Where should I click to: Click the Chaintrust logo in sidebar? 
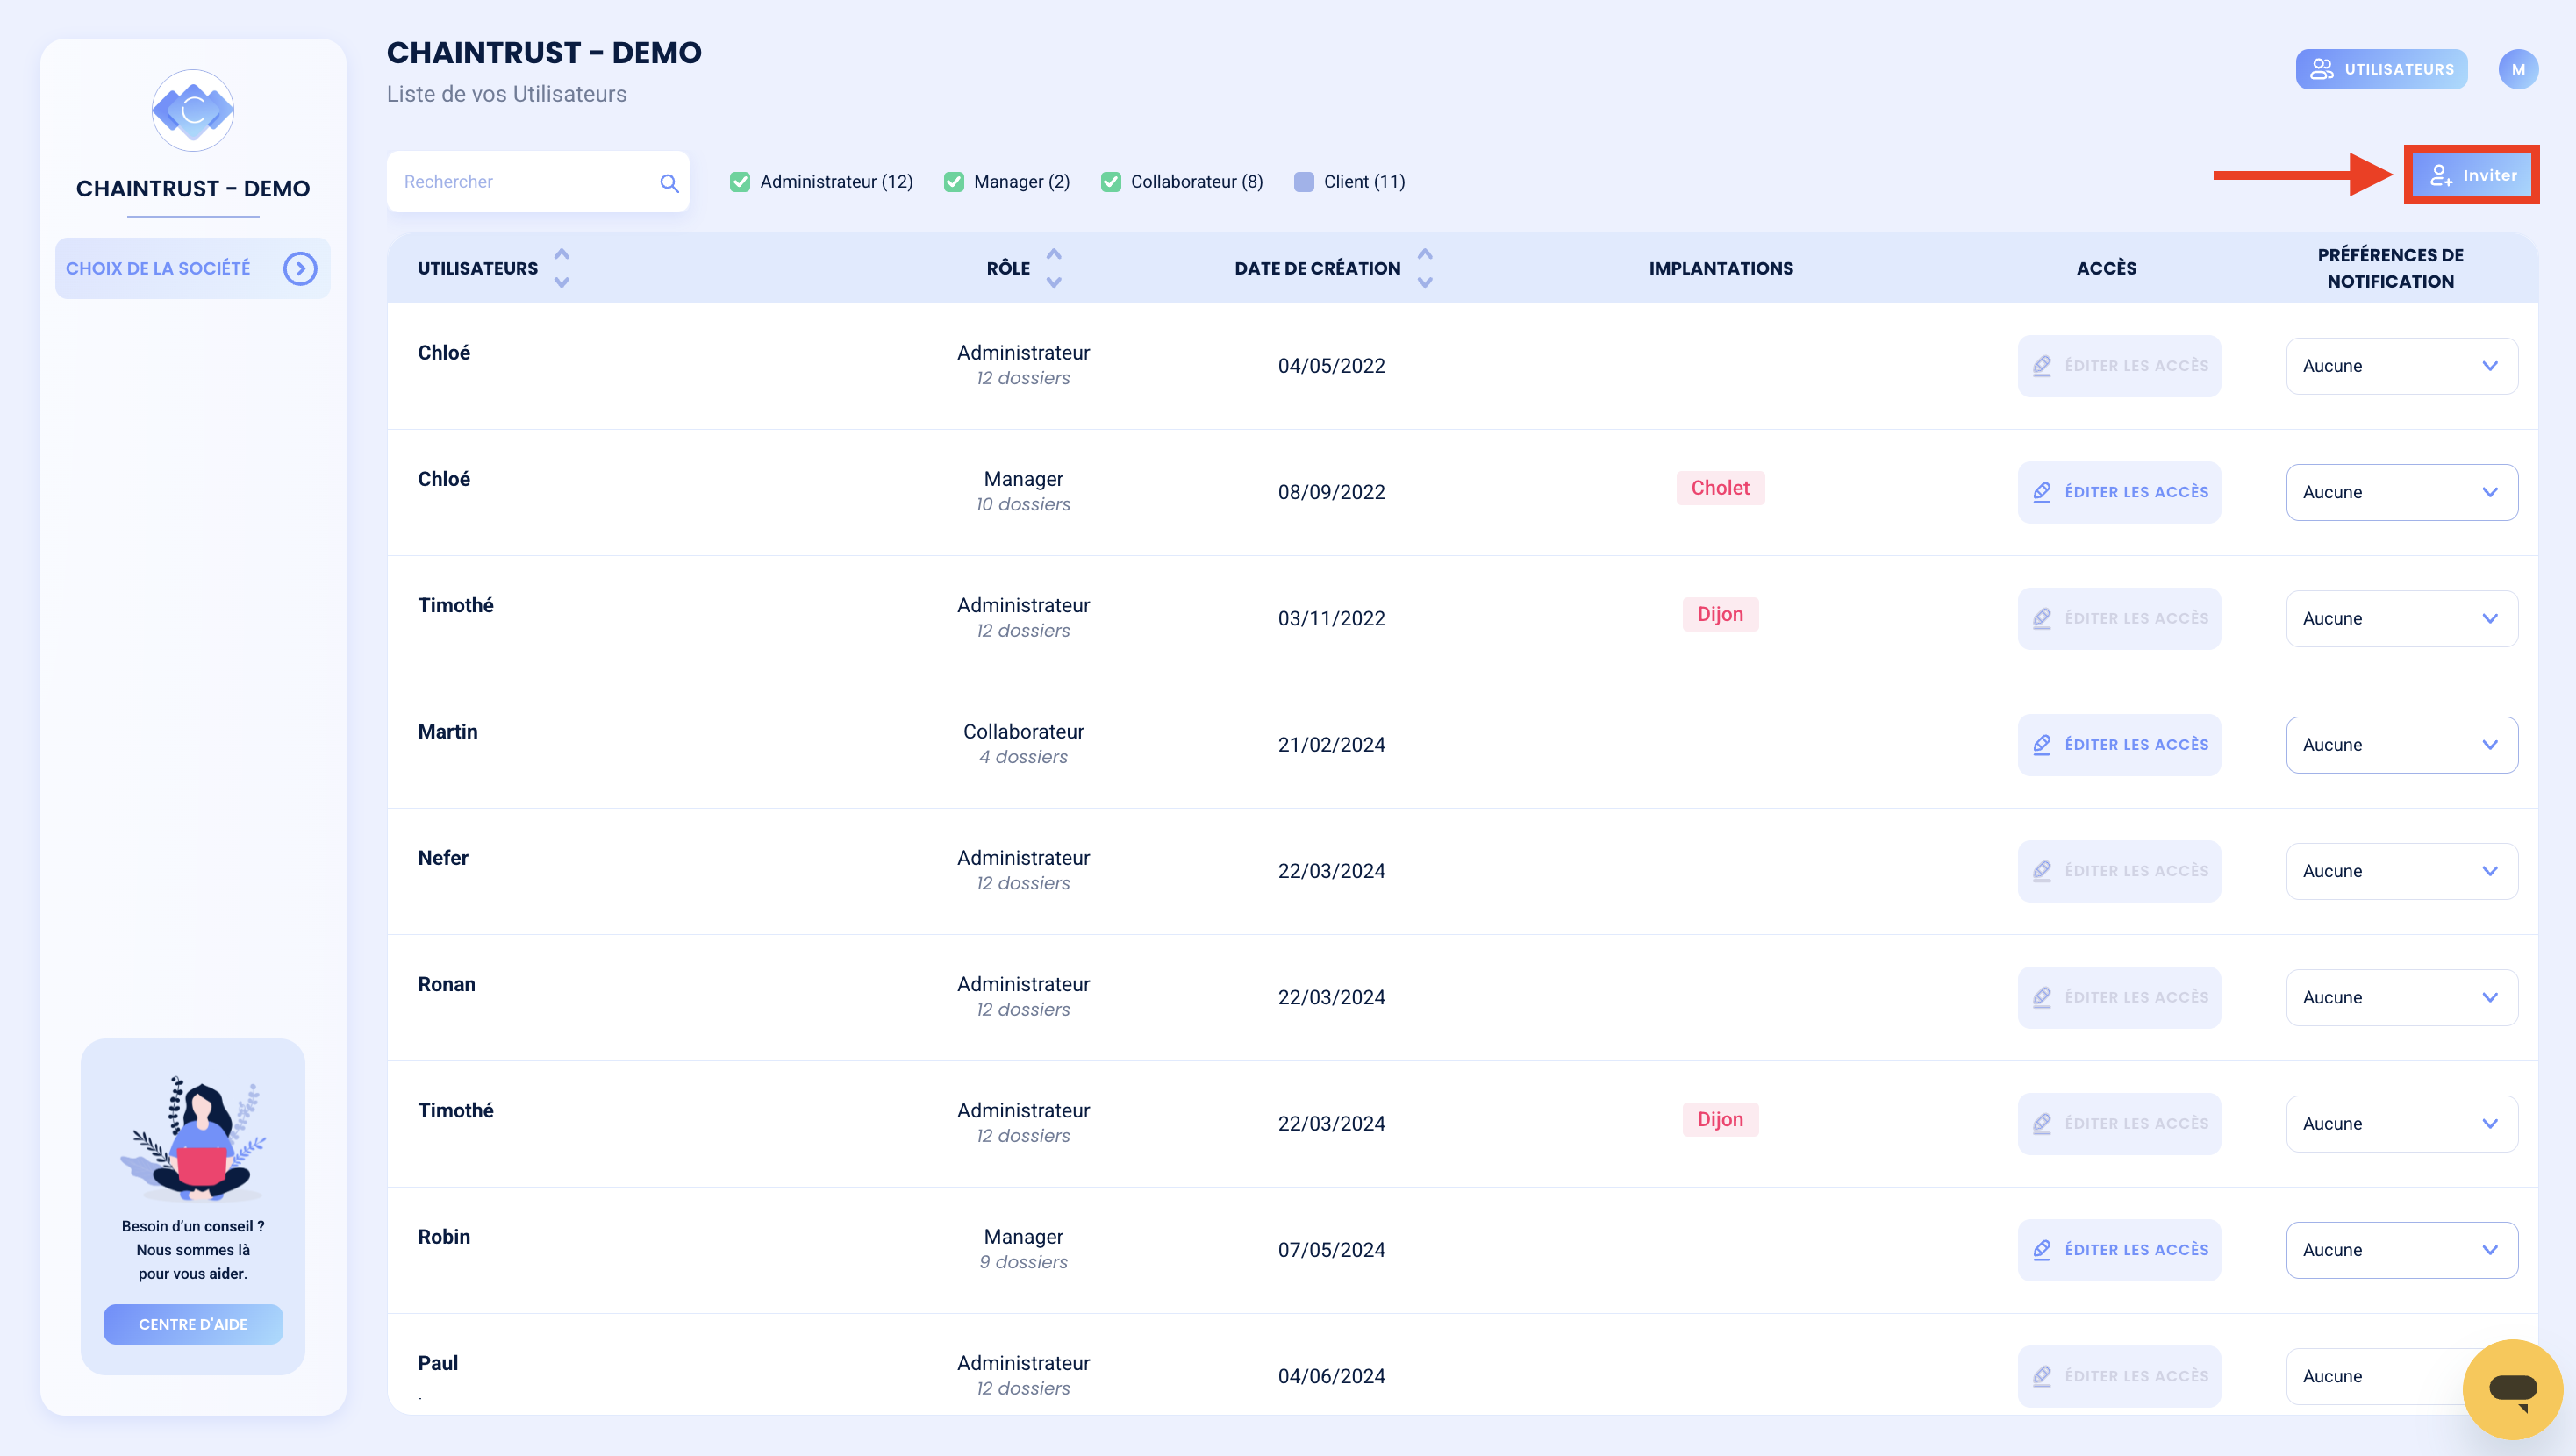pyautogui.click(x=193, y=110)
